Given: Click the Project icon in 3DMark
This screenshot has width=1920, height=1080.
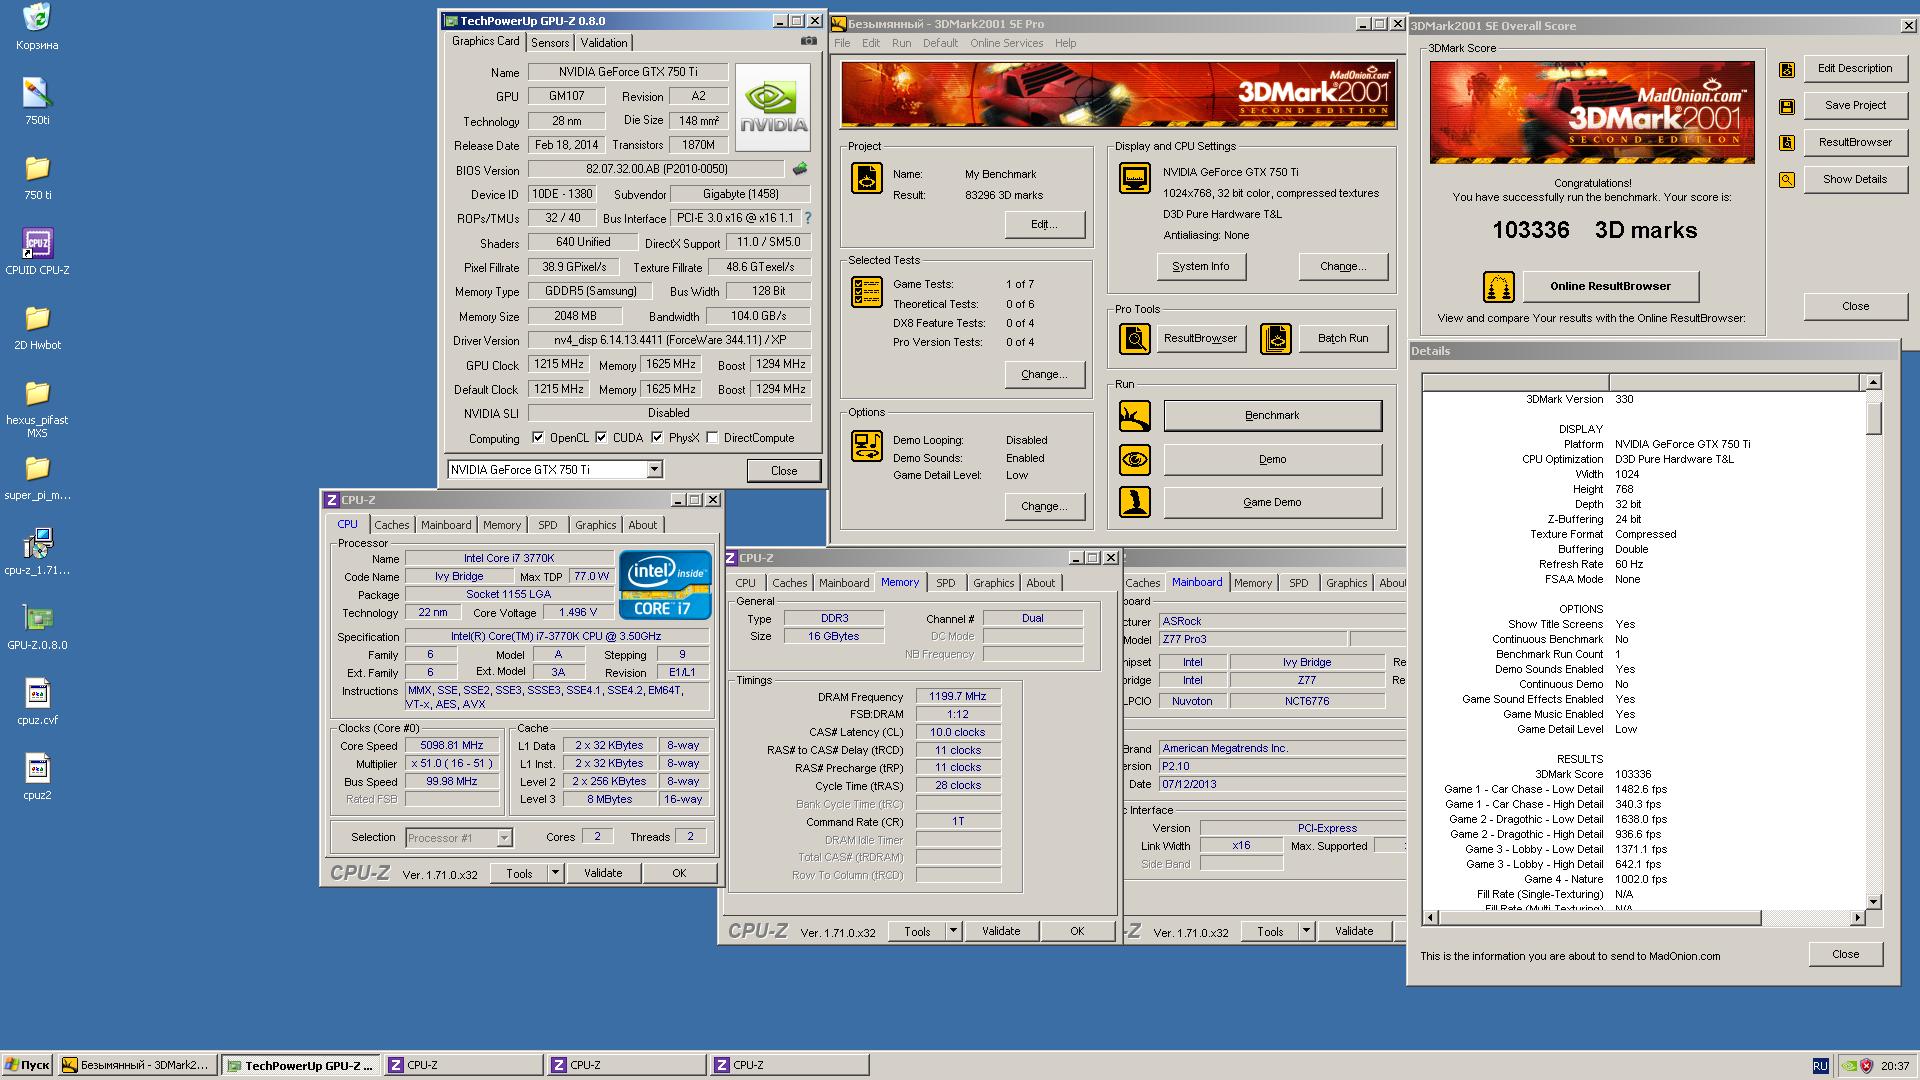Looking at the screenshot, I should click(x=866, y=178).
